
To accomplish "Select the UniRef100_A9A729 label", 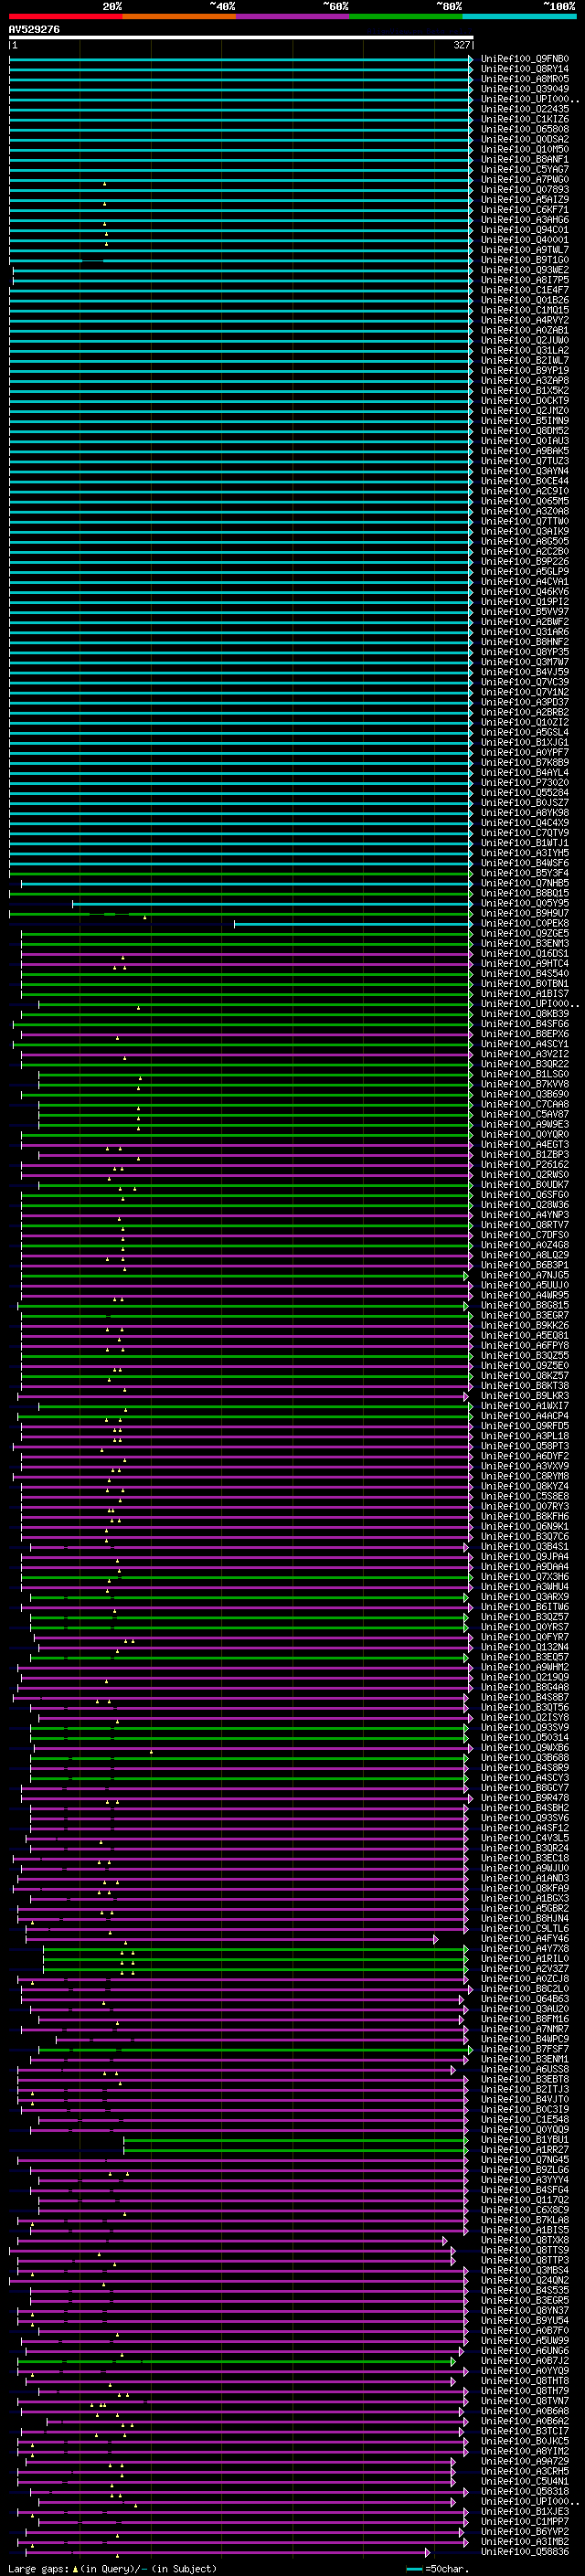I will [x=525, y=2461].
